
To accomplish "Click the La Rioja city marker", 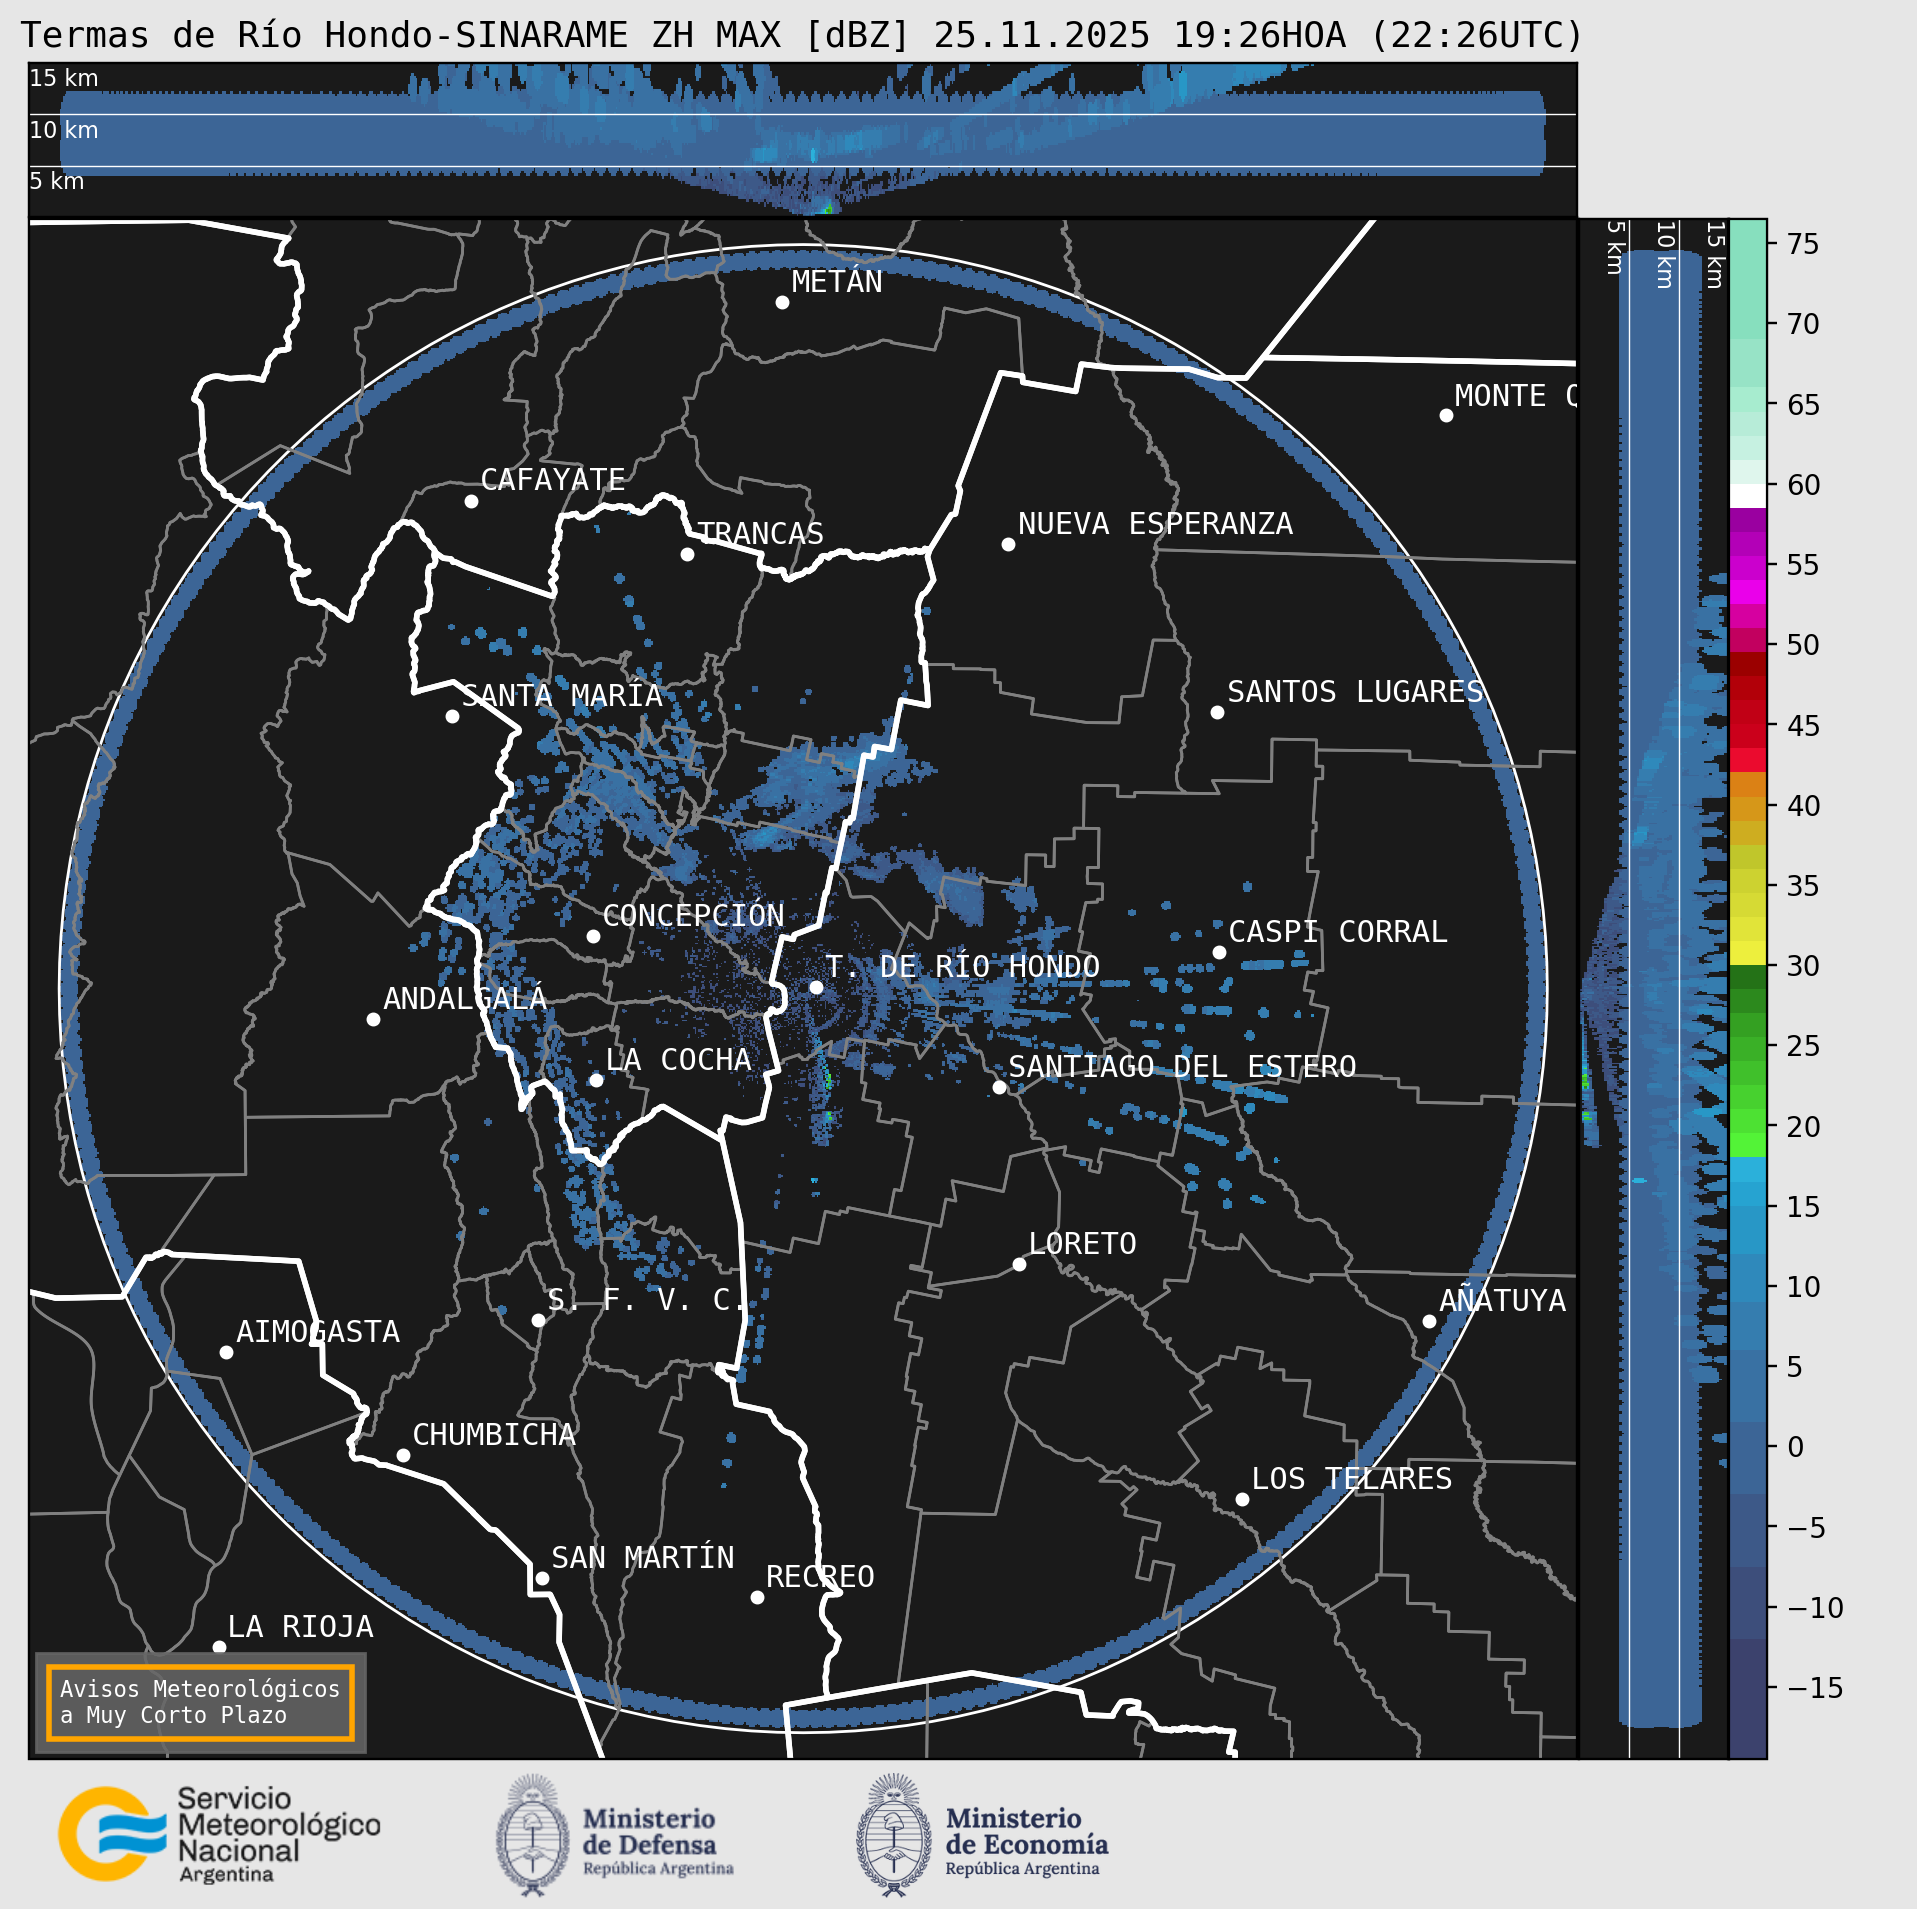I will point(219,1647).
